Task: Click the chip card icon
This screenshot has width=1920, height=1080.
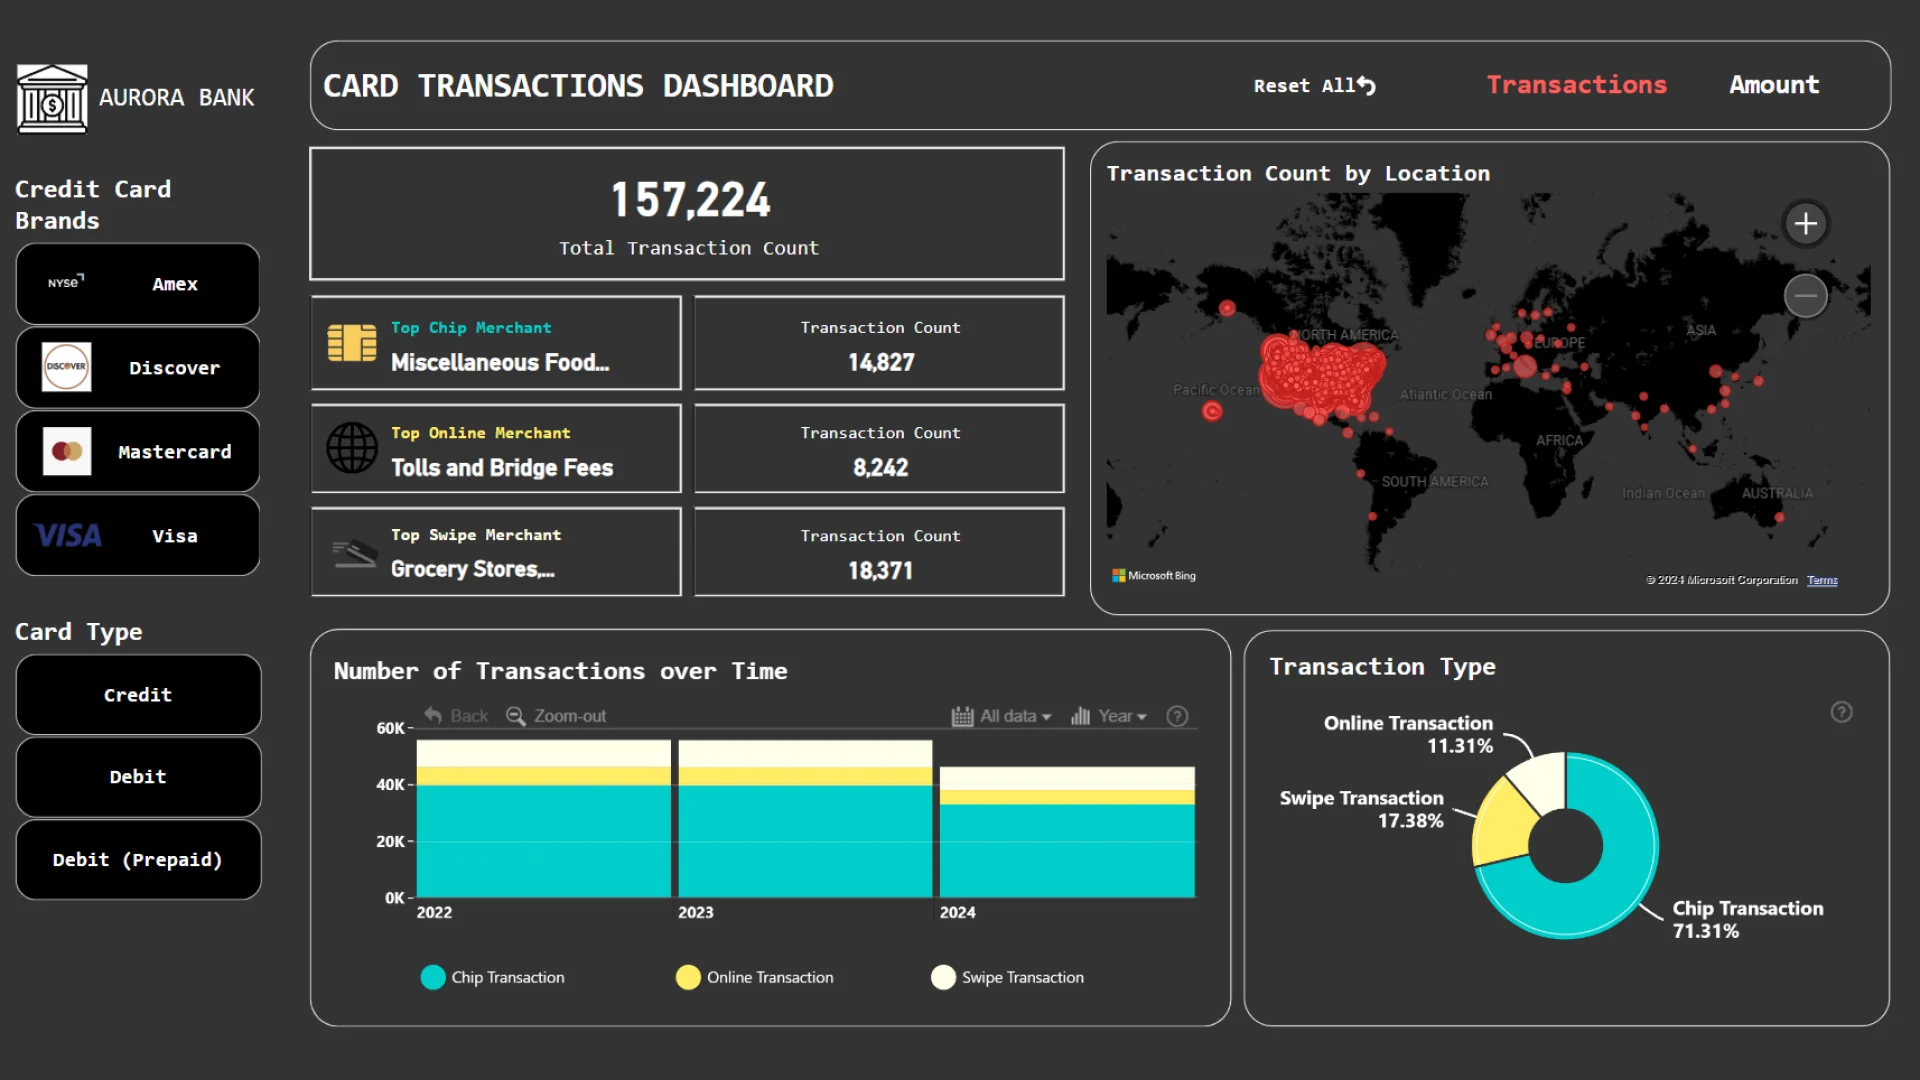Action: pyautogui.click(x=352, y=343)
